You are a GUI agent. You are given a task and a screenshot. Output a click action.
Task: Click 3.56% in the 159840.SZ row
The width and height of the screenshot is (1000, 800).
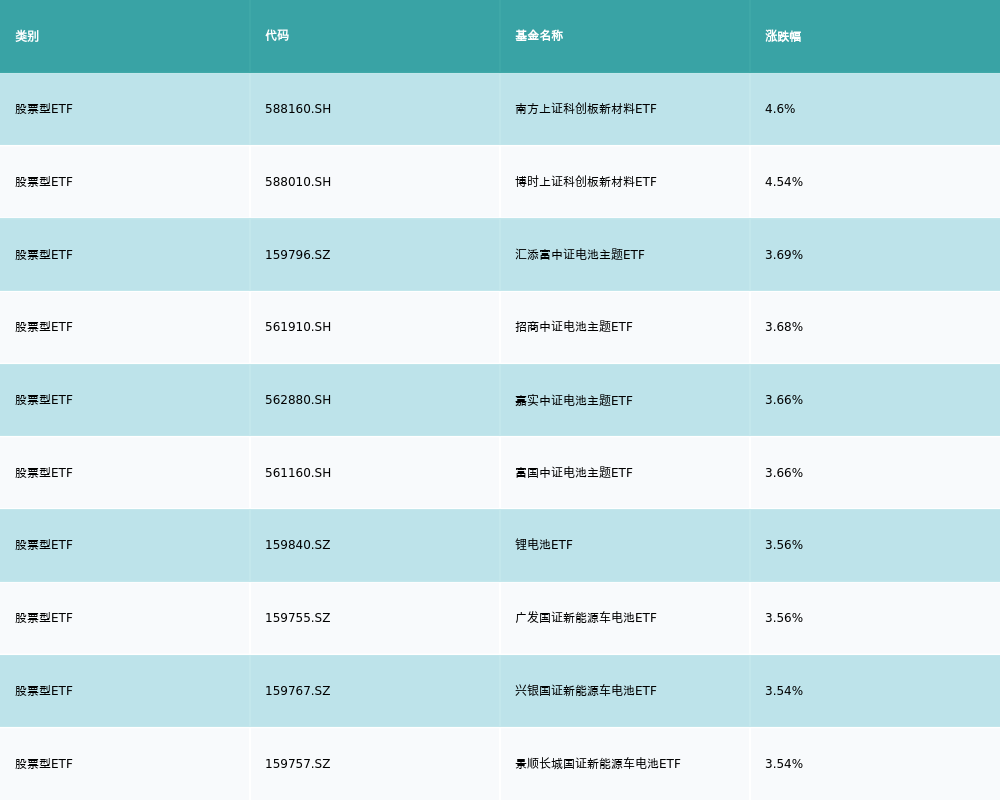784,545
